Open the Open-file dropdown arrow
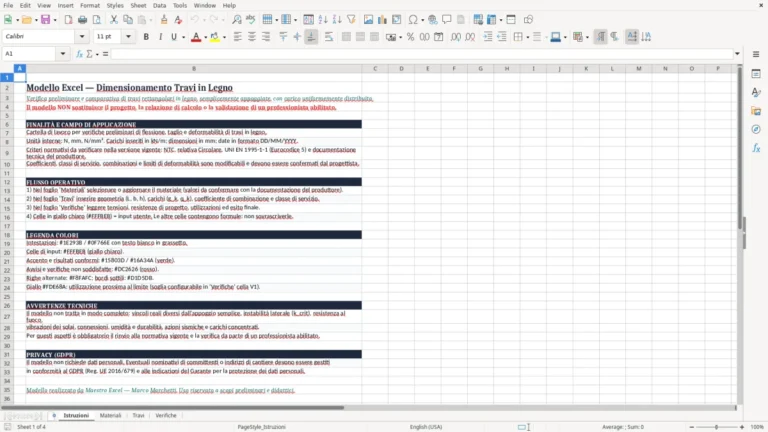The image size is (768, 432). [36, 20]
